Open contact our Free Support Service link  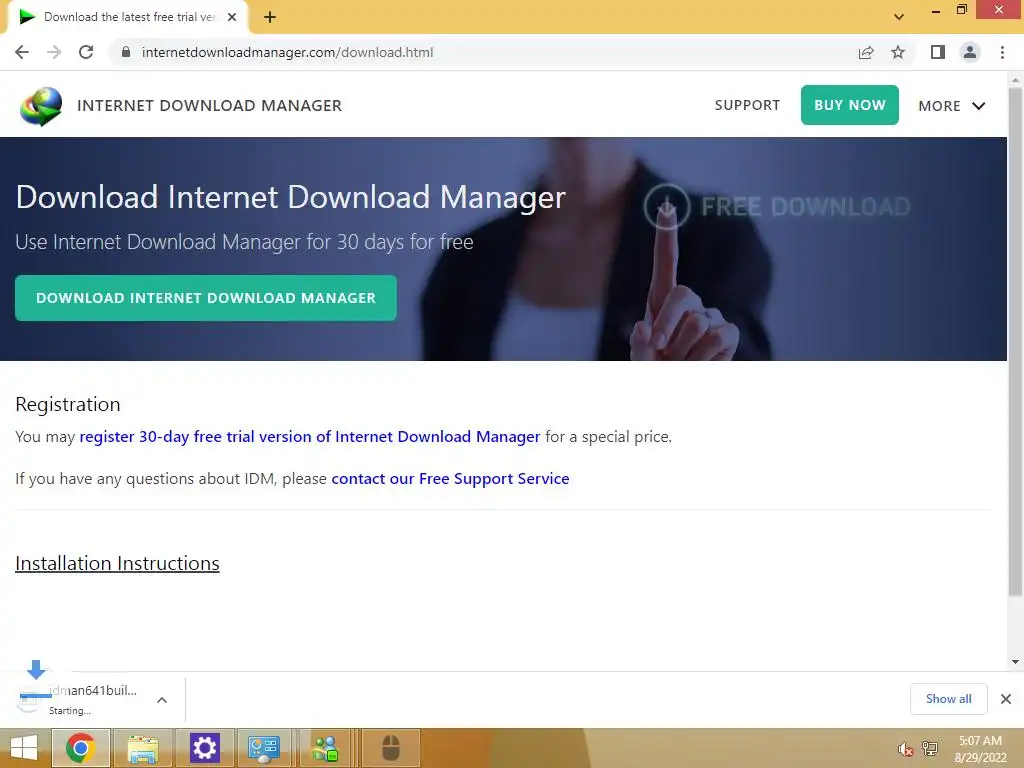(x=450, y=479)
